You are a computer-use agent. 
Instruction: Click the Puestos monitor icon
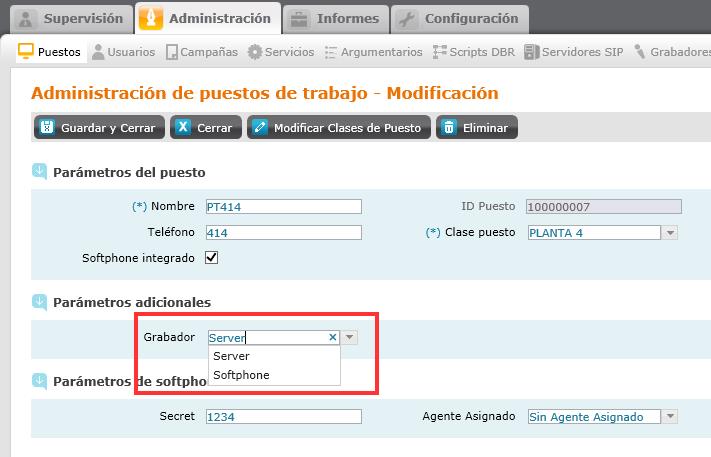tap(26, 51)
